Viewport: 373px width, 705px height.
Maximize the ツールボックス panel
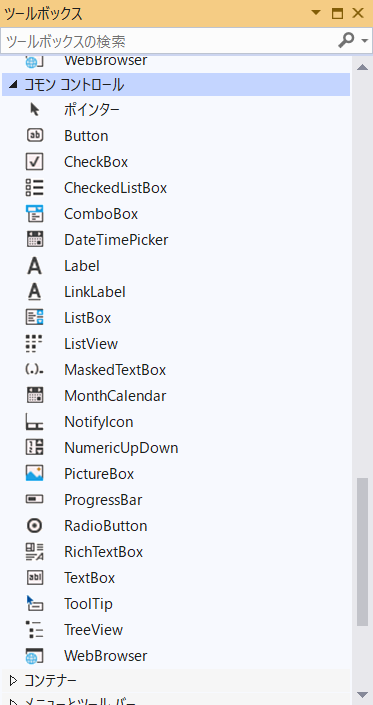pos(337,13)
